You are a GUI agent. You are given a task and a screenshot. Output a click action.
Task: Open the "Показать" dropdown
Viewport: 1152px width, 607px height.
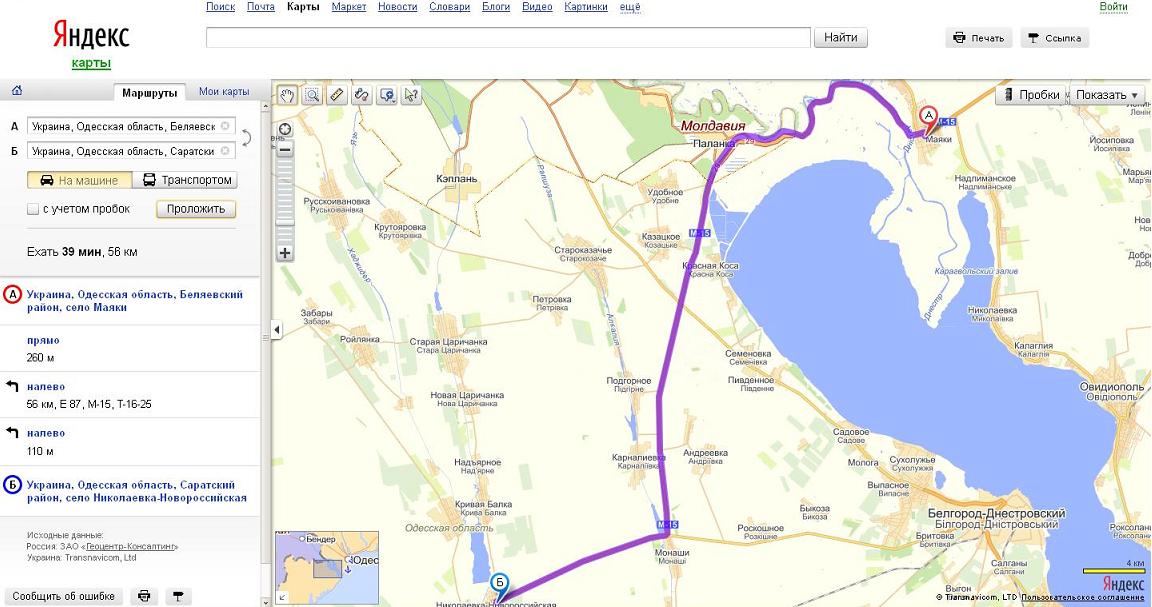[x=1107, y=95]
